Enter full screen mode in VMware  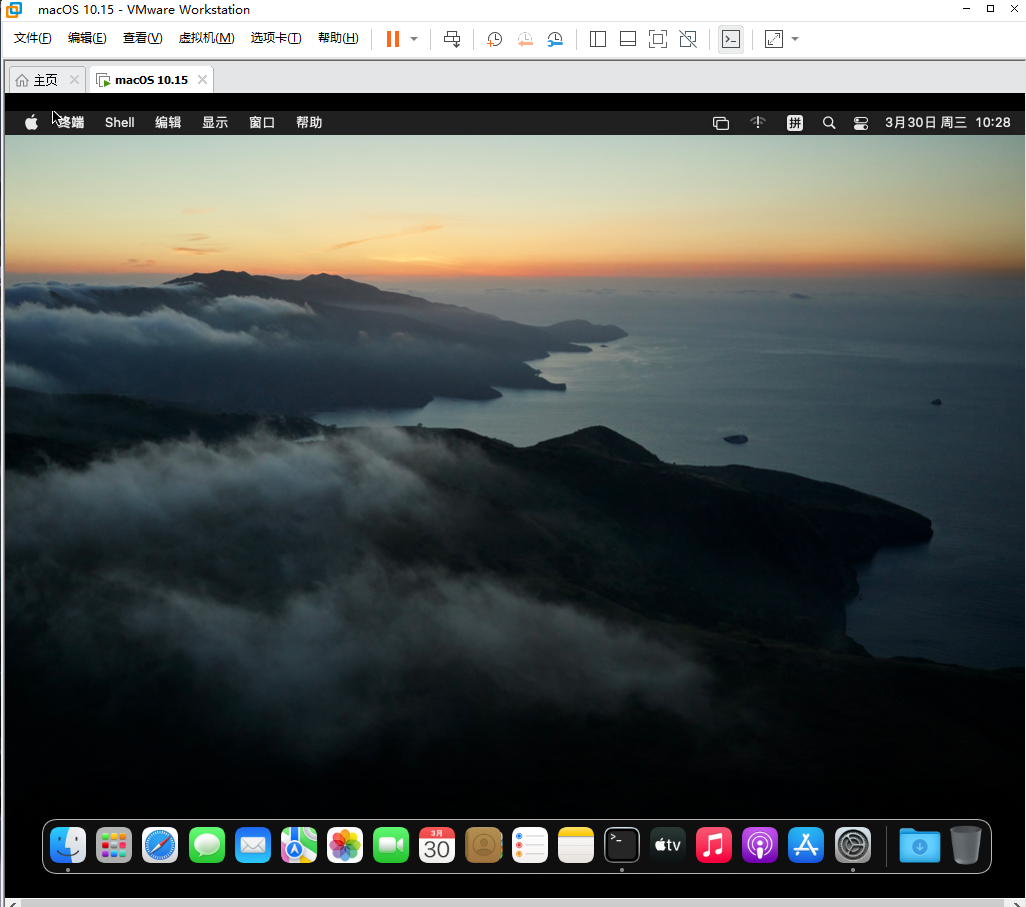658,39
